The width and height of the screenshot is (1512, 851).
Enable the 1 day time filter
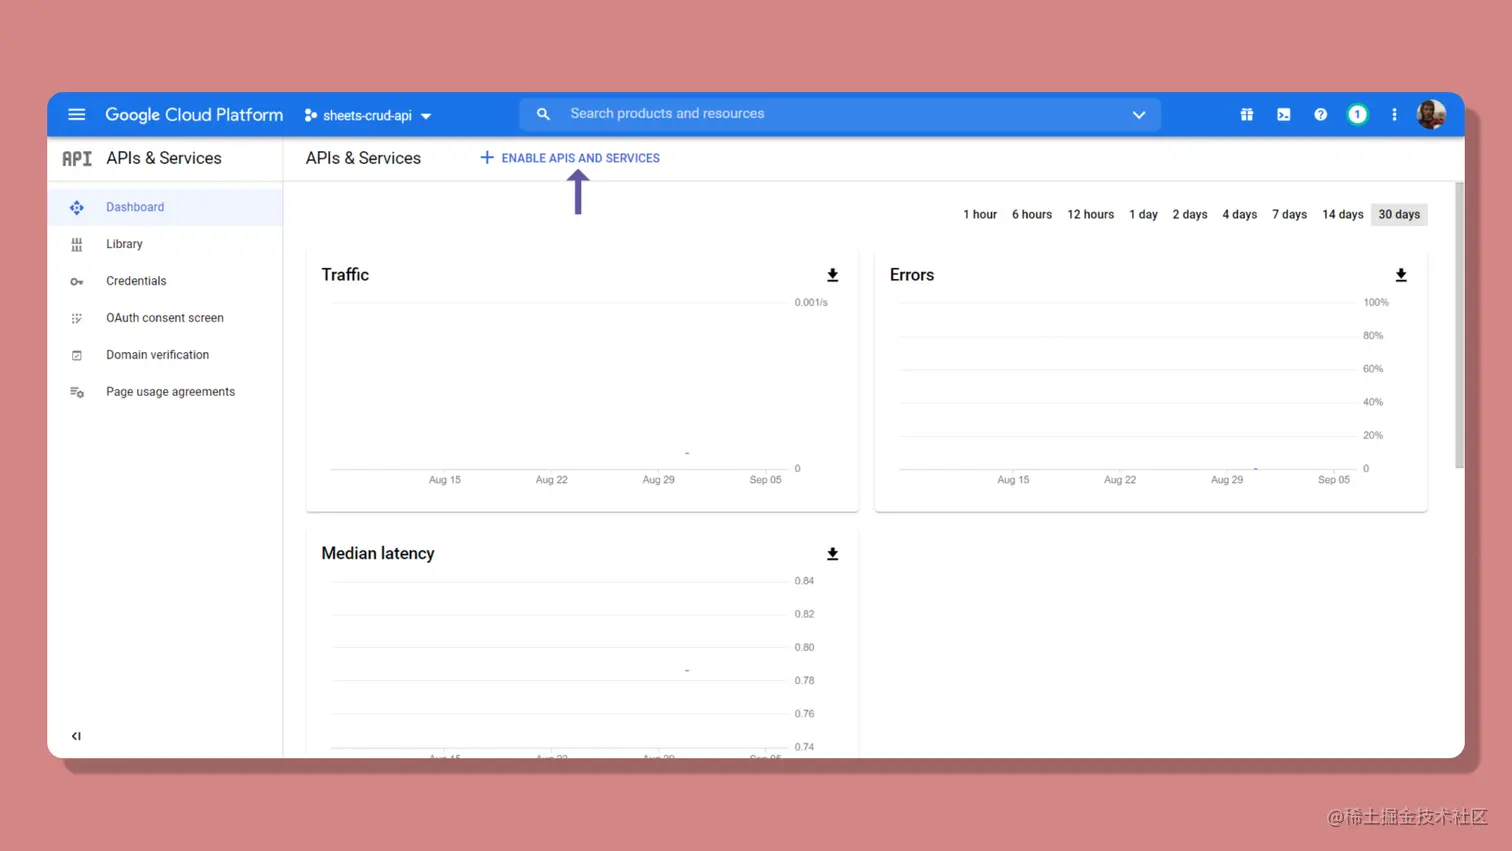pyautogui.click(x=1143, y=214)
